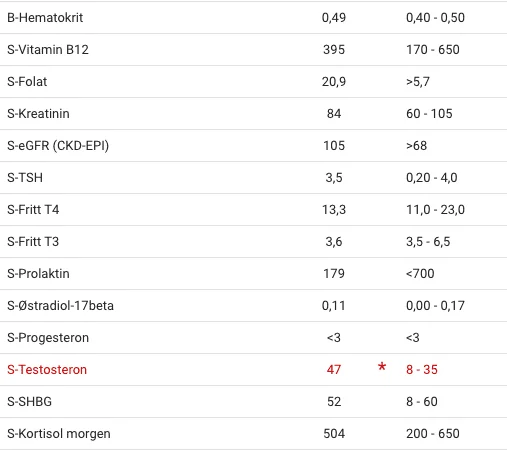This screenshot has width=507, height=463.
Task: Click the S-Fritt T4 value 13,3
Action: pos(334,210)
